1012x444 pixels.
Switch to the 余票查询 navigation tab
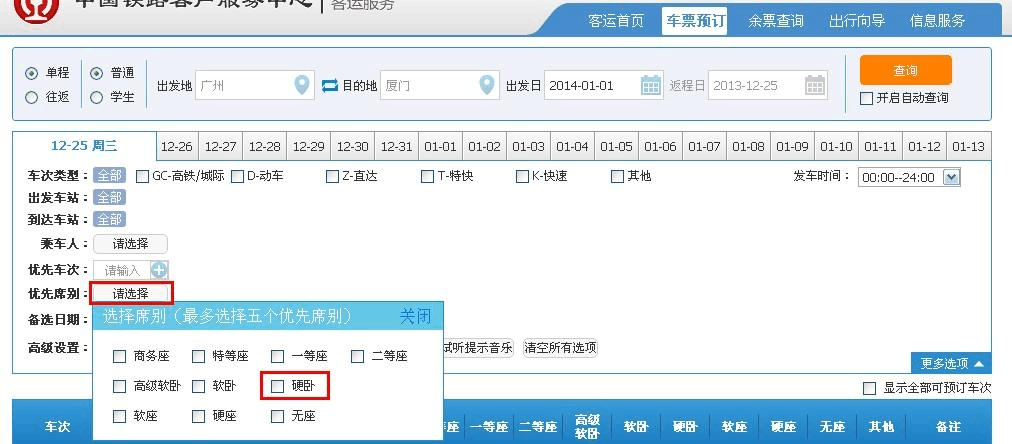(776, 21)
